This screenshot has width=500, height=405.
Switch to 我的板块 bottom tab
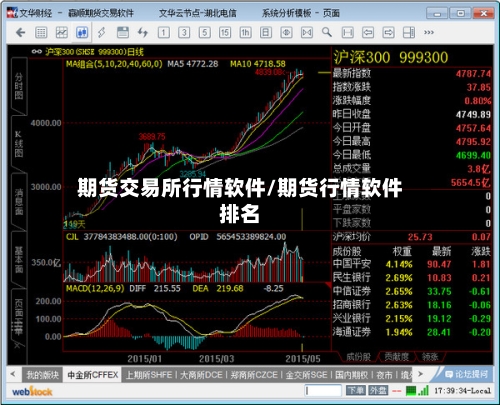pyautogui.click(x=43, y=375)
